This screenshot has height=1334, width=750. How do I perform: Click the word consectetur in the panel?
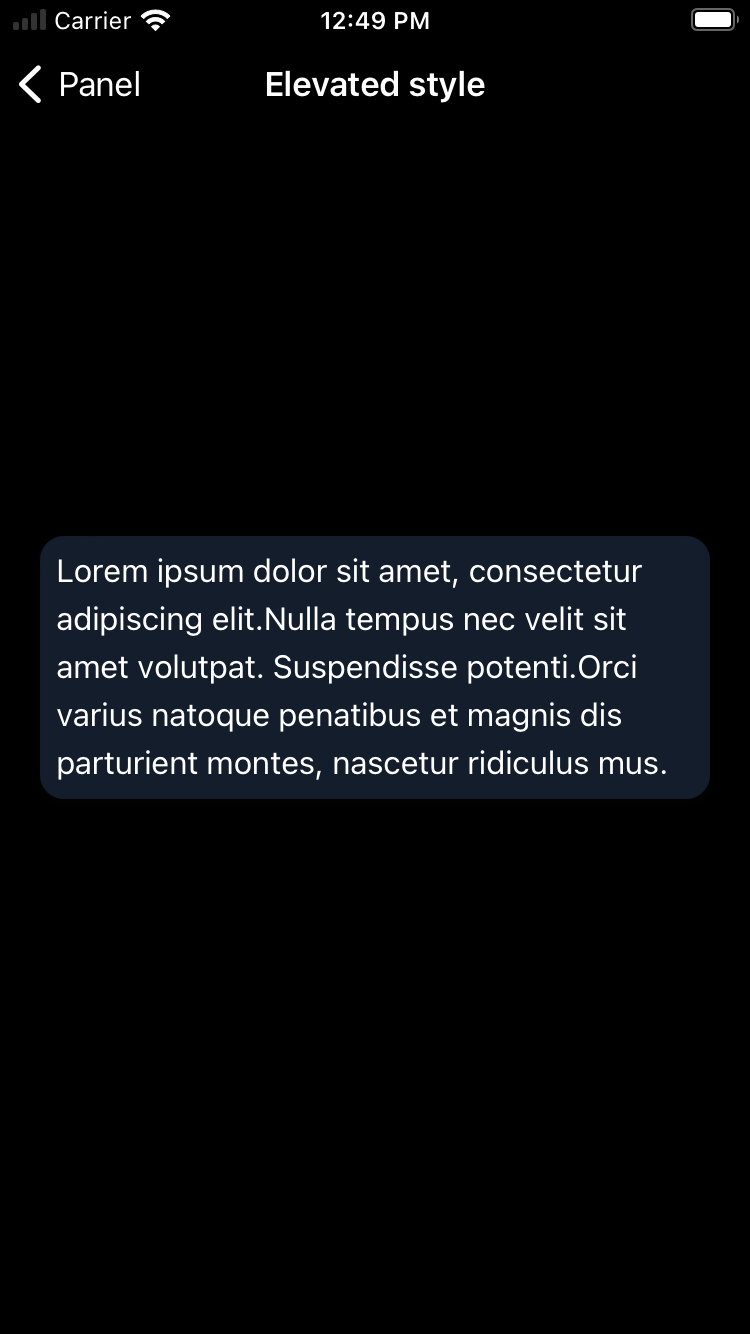[555, 572]
